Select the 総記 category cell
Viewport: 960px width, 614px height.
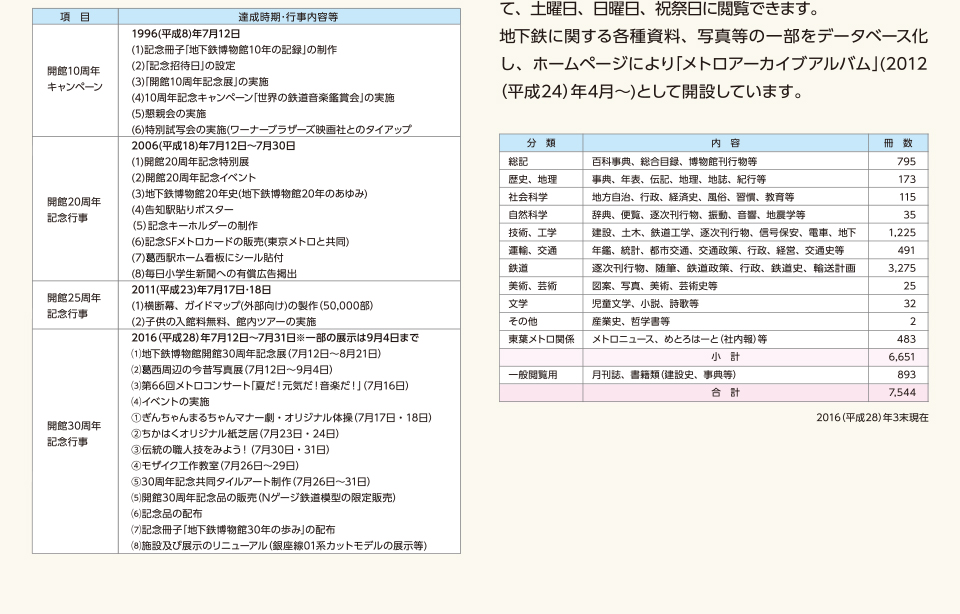[519, 161]
